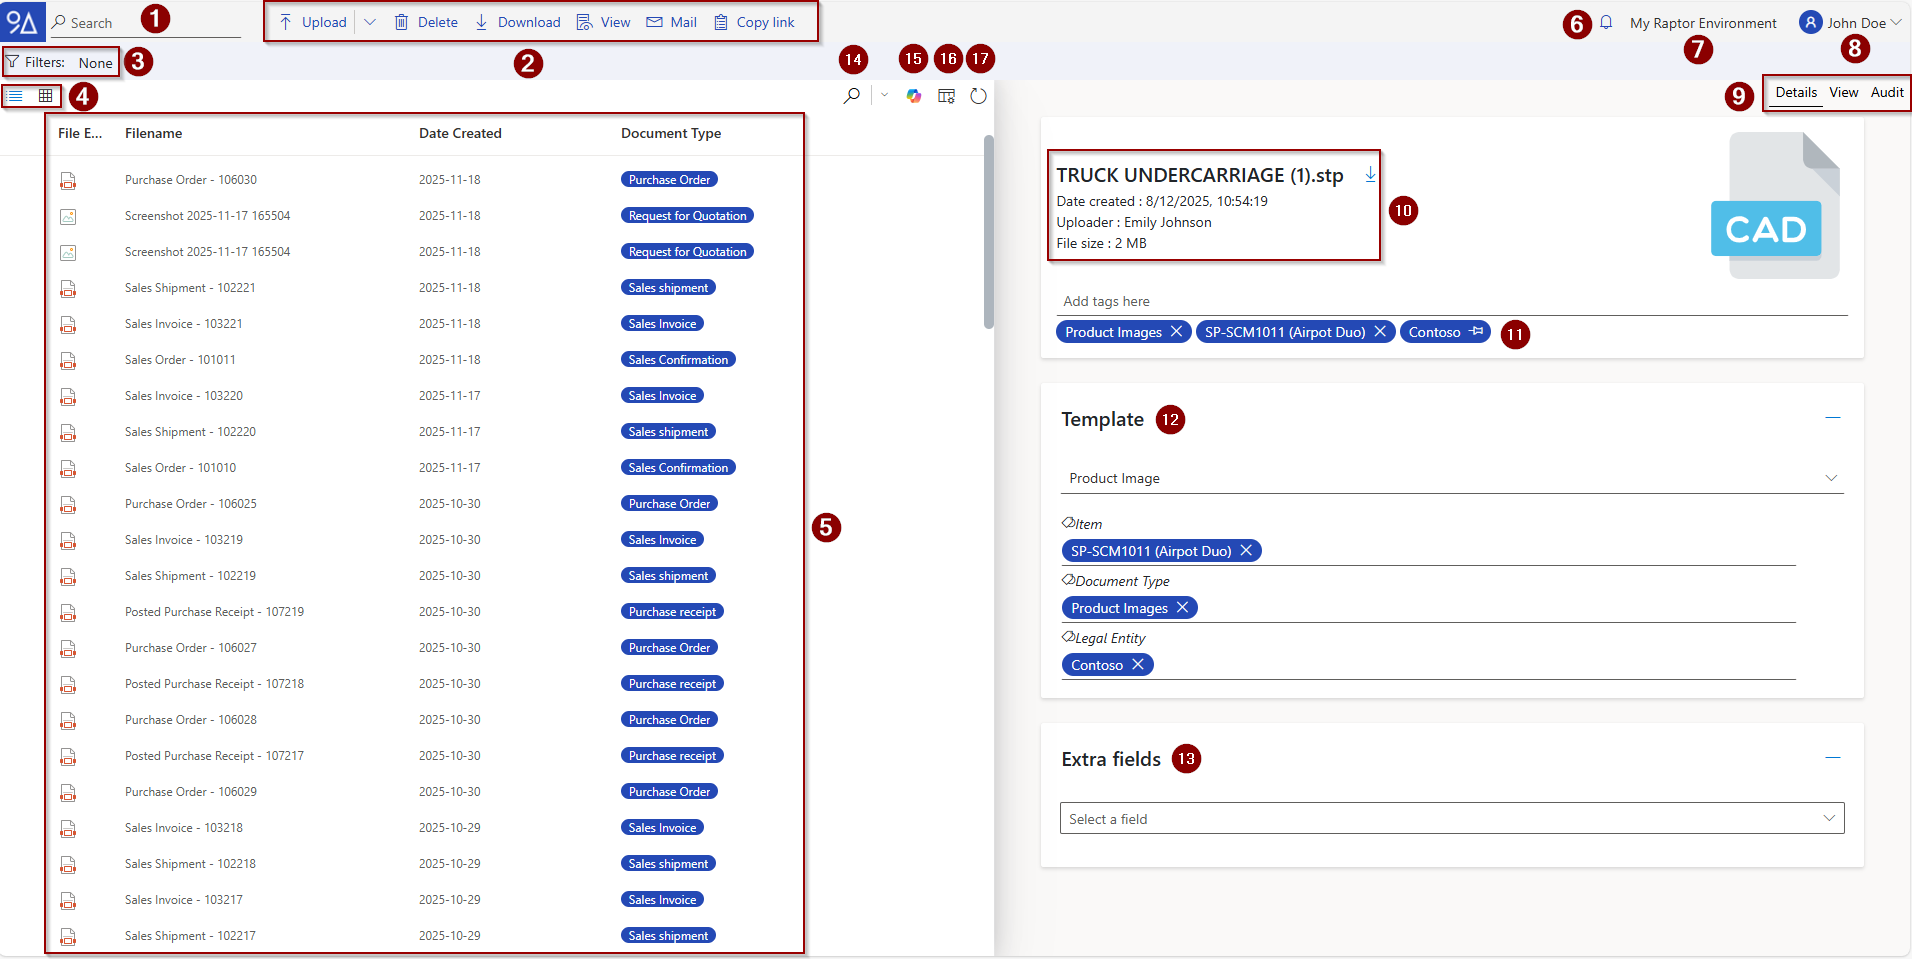Switch to grid view layout

click(x=46, y=96)
